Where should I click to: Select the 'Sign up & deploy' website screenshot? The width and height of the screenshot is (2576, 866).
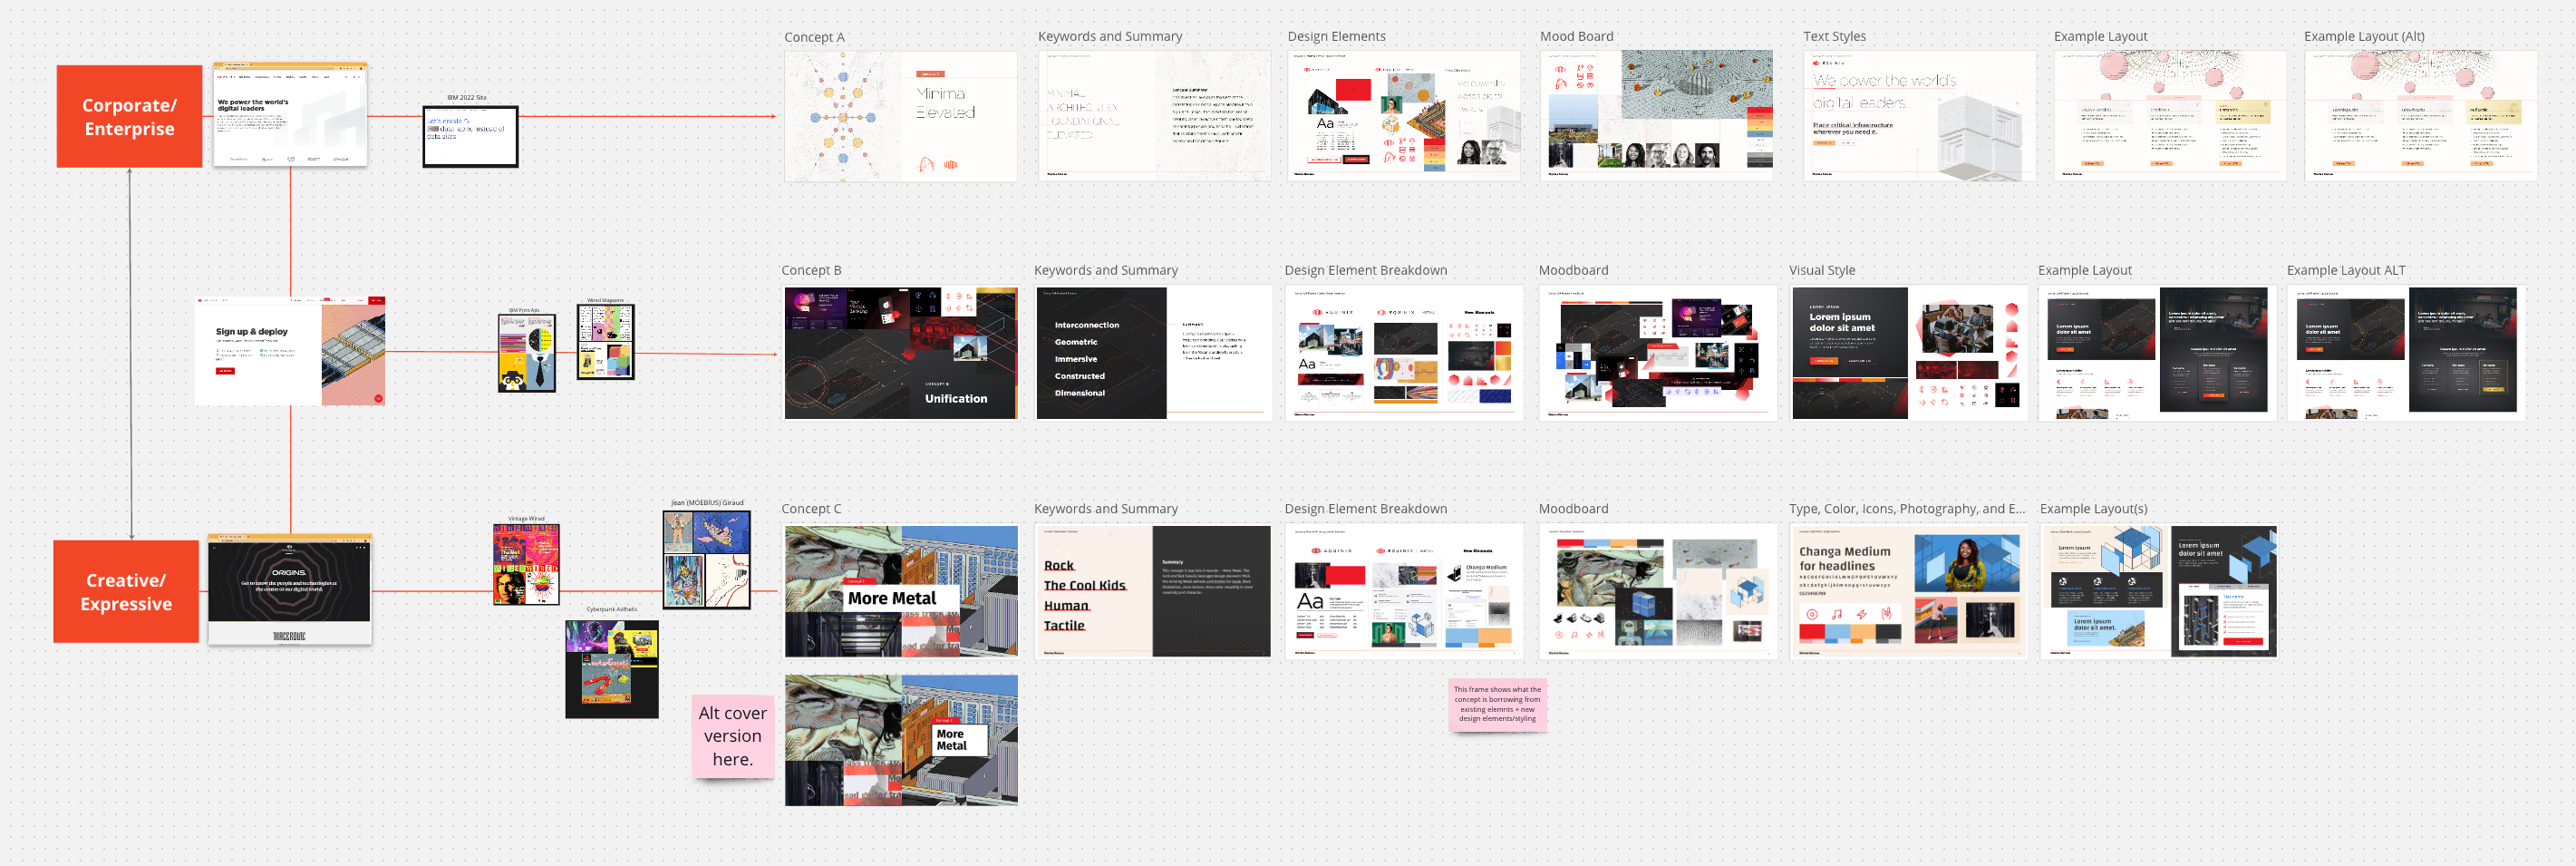click(290, 351)
